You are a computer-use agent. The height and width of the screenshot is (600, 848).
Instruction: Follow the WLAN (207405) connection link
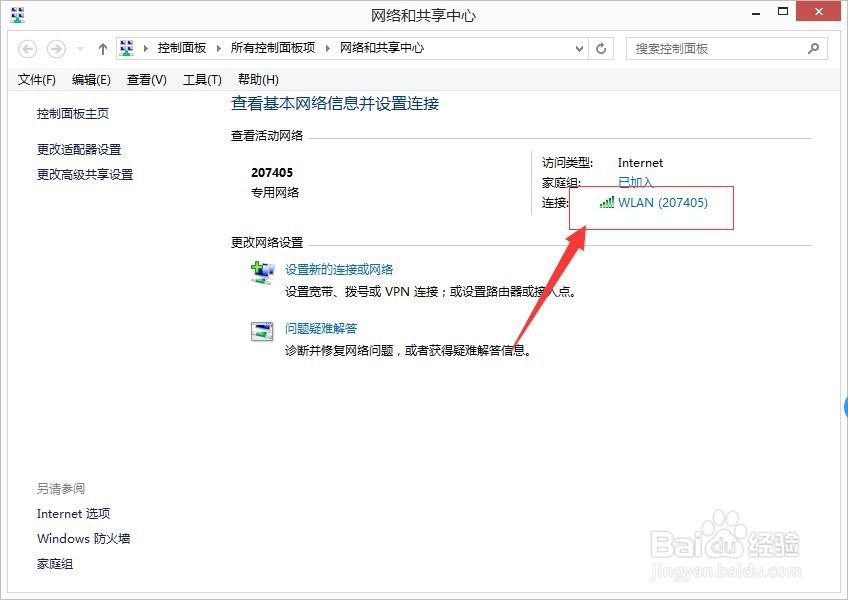coord(662,202)
